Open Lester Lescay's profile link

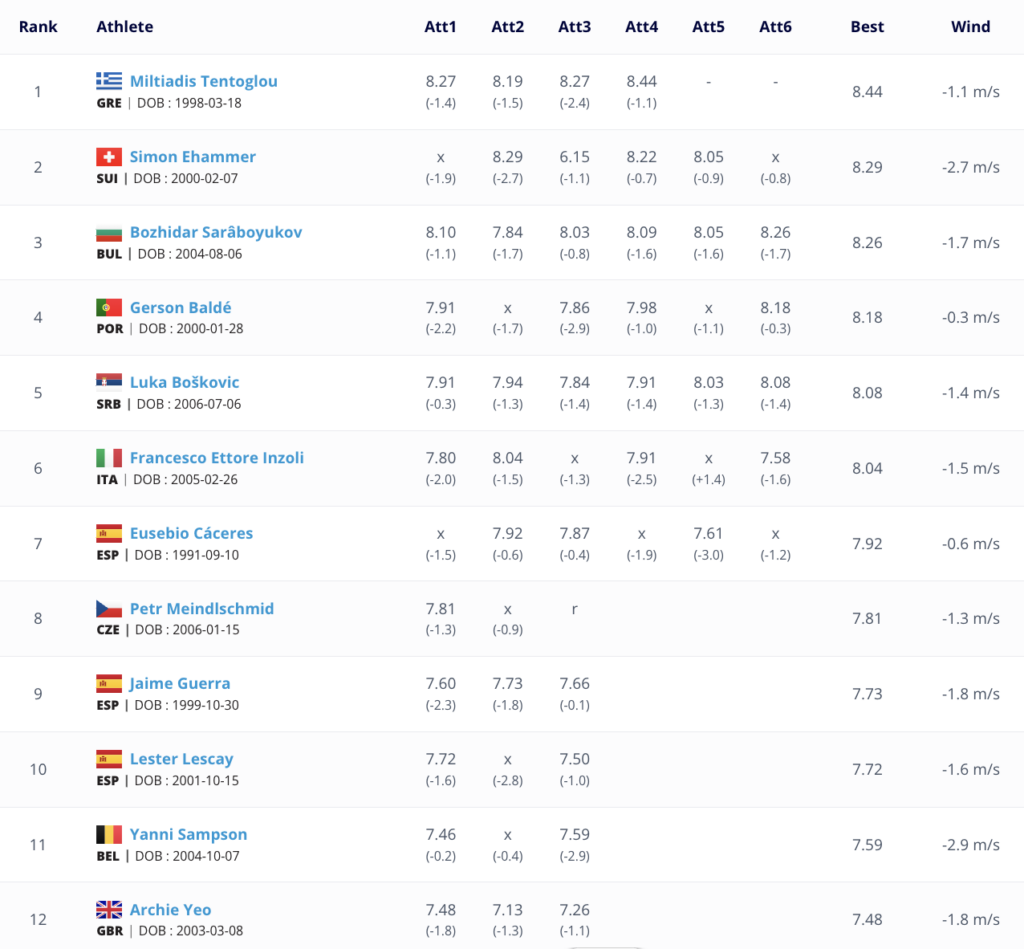(x=182, y=759)
